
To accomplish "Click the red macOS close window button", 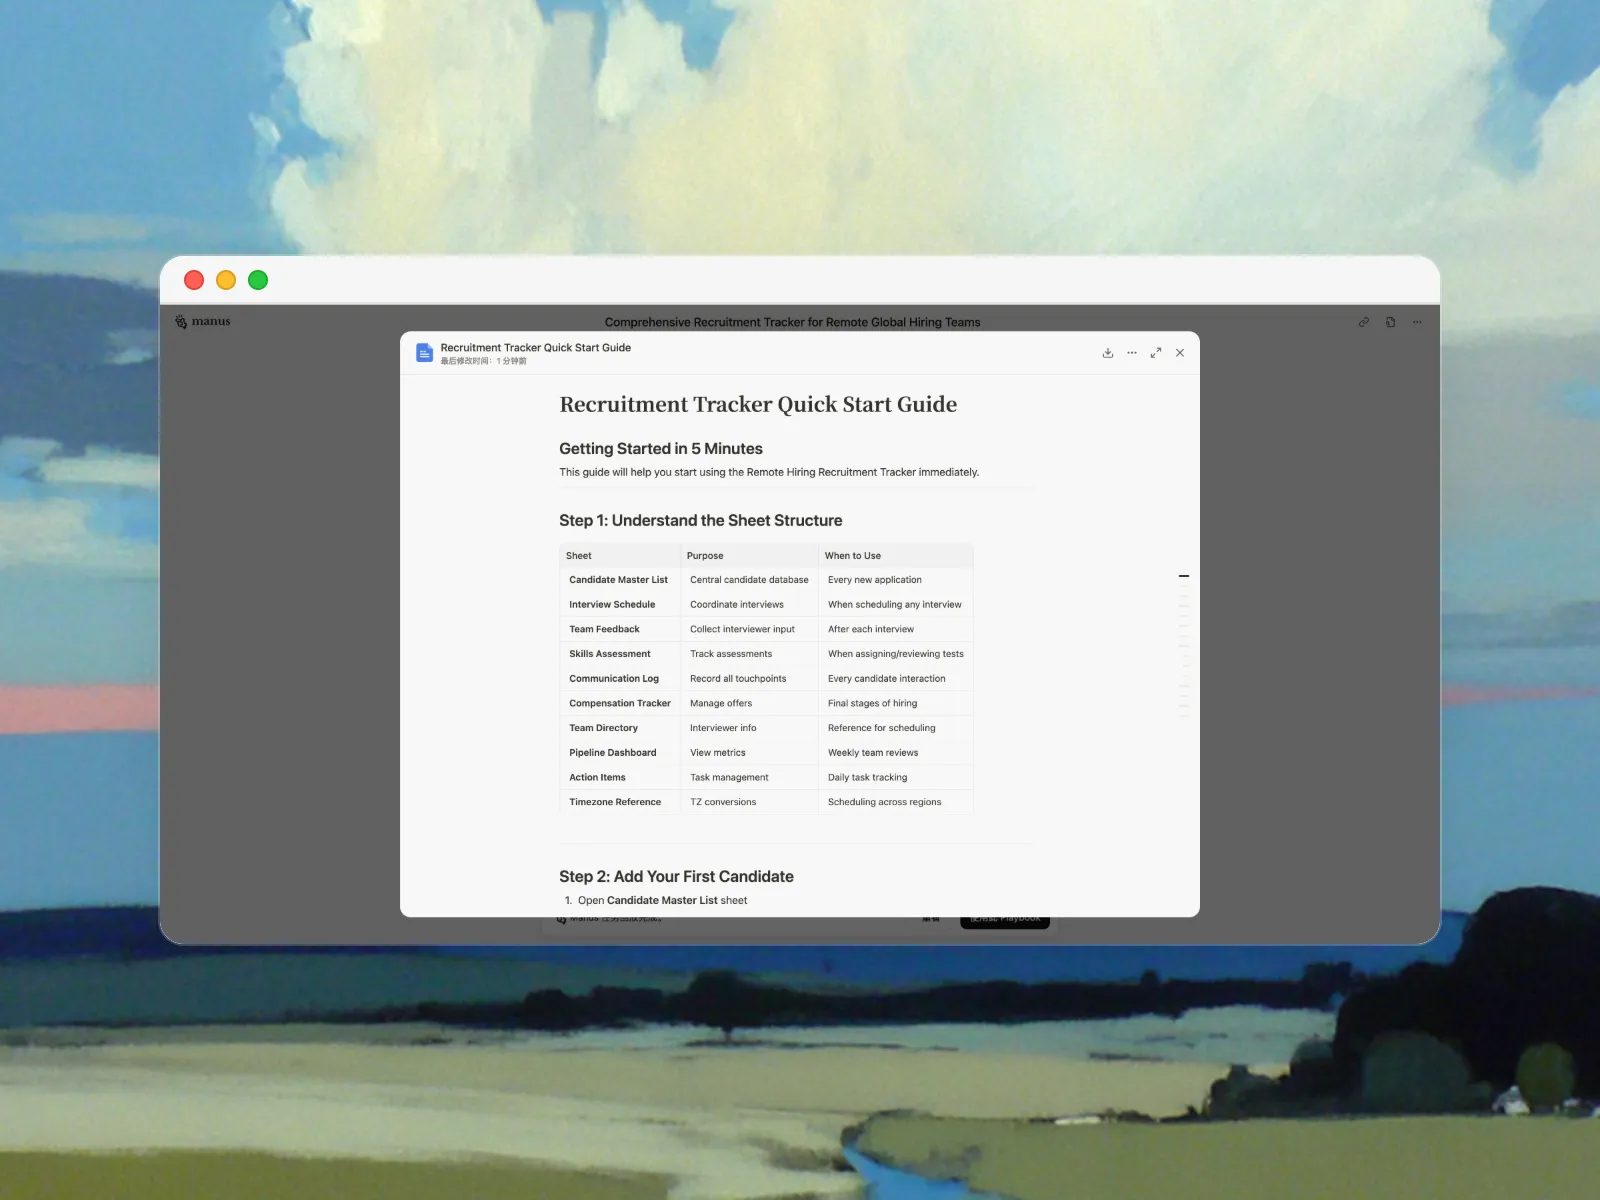I will point(194,280).
